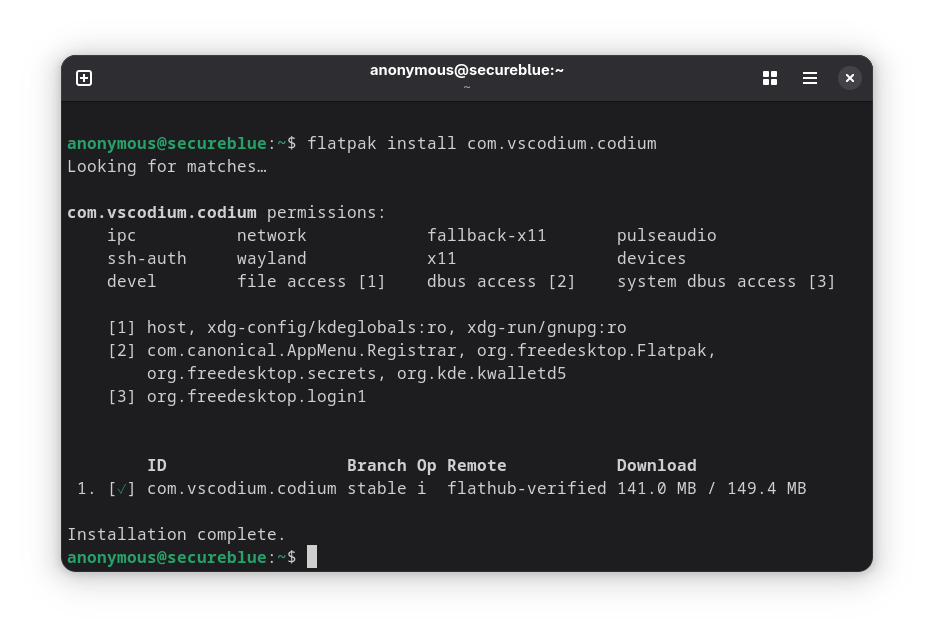Click the flatpak install command text
Image resolution: width=934 pixels, height=639 pixels.
tap(482, 144)
